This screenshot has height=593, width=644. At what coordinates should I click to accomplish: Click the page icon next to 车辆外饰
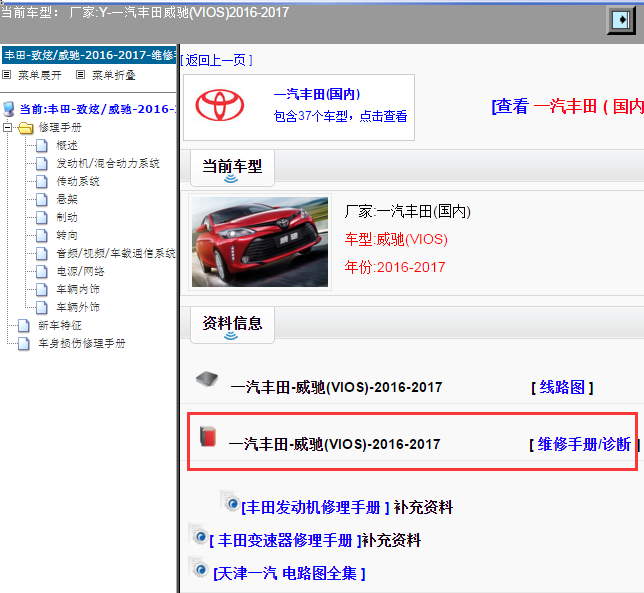click(x=41, y=307)
